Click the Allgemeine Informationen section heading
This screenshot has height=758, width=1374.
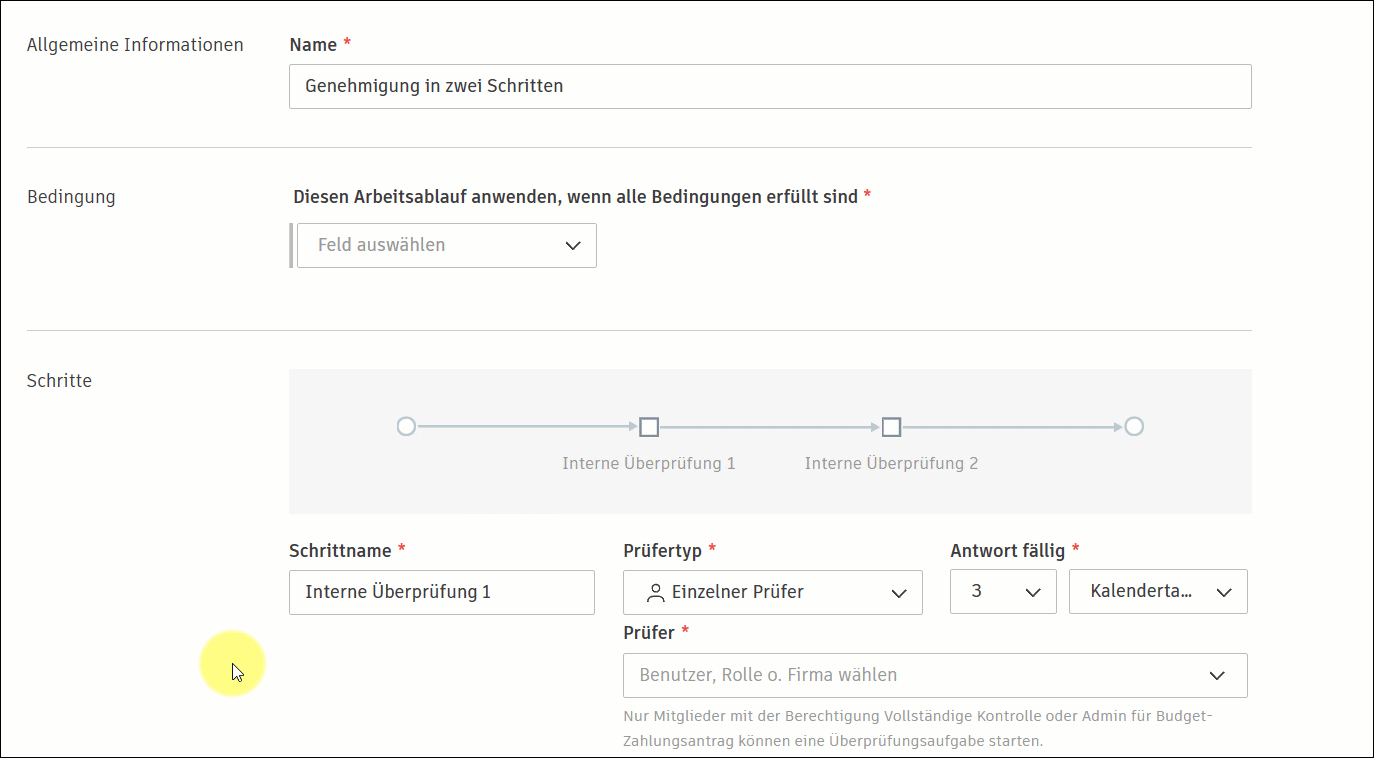pyautogui.click(x=135, y=44)
